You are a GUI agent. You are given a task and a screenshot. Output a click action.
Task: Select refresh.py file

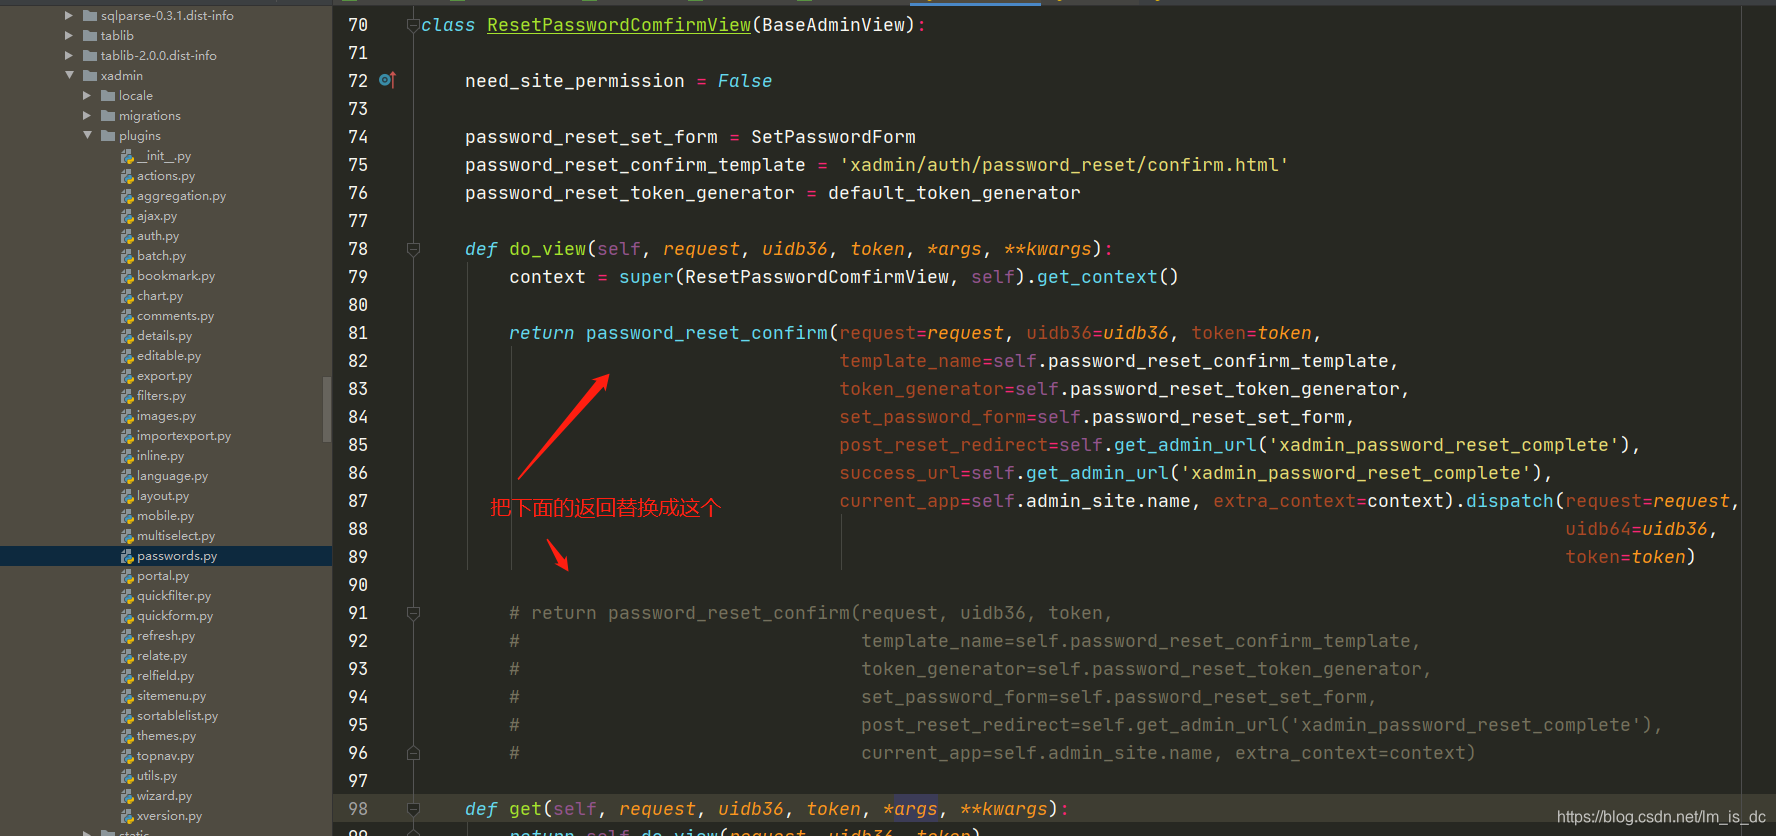[x=166, y=636]
